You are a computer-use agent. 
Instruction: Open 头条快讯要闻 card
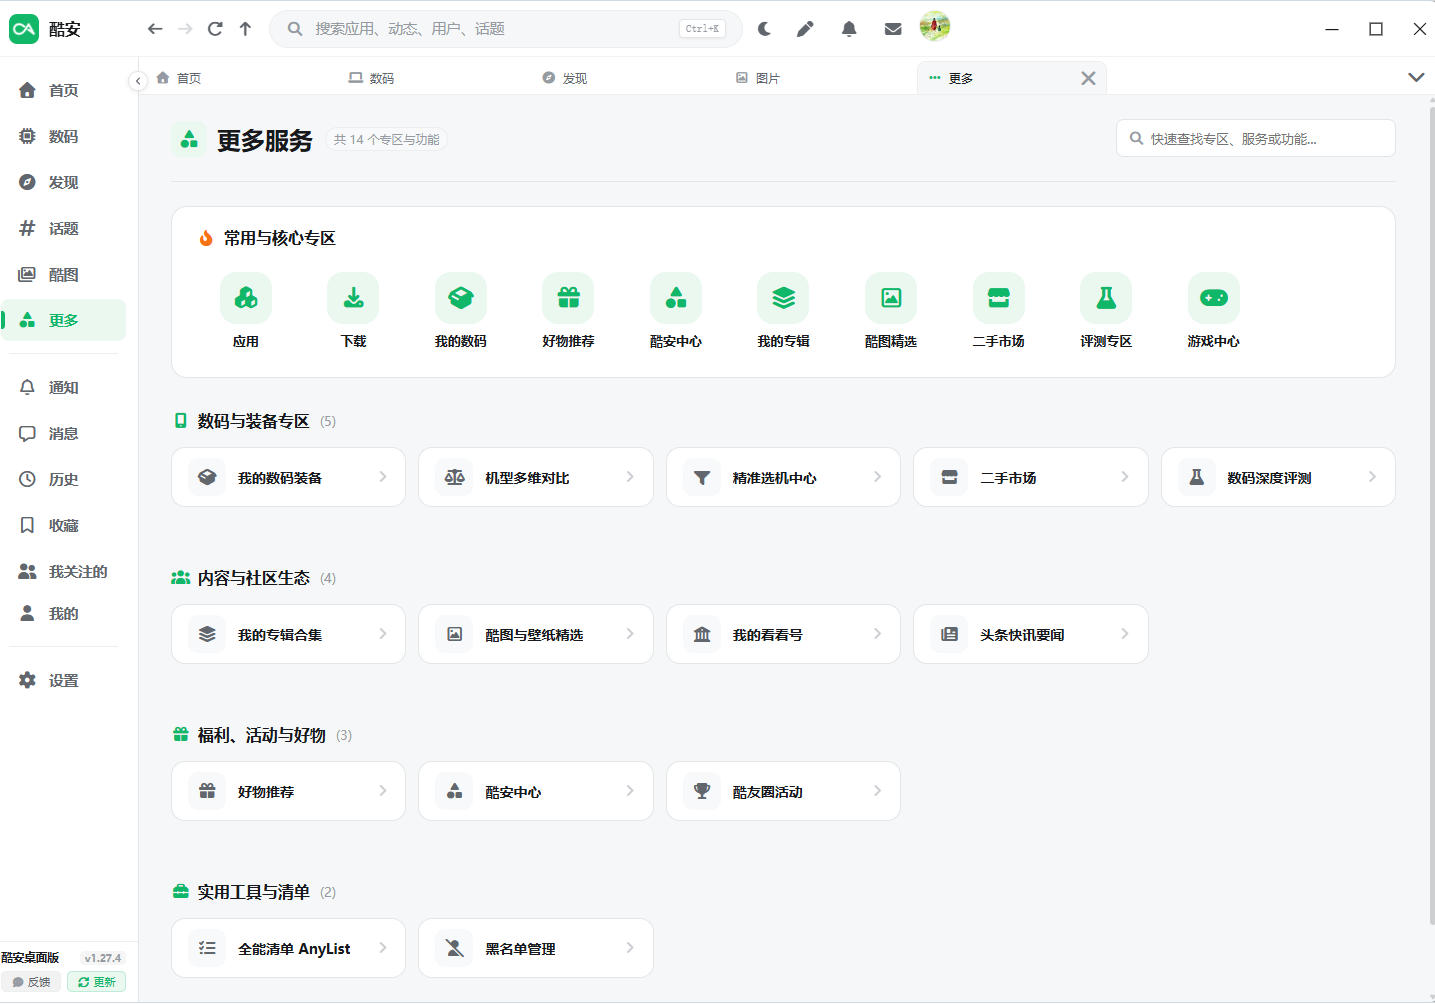(1031, 634)
